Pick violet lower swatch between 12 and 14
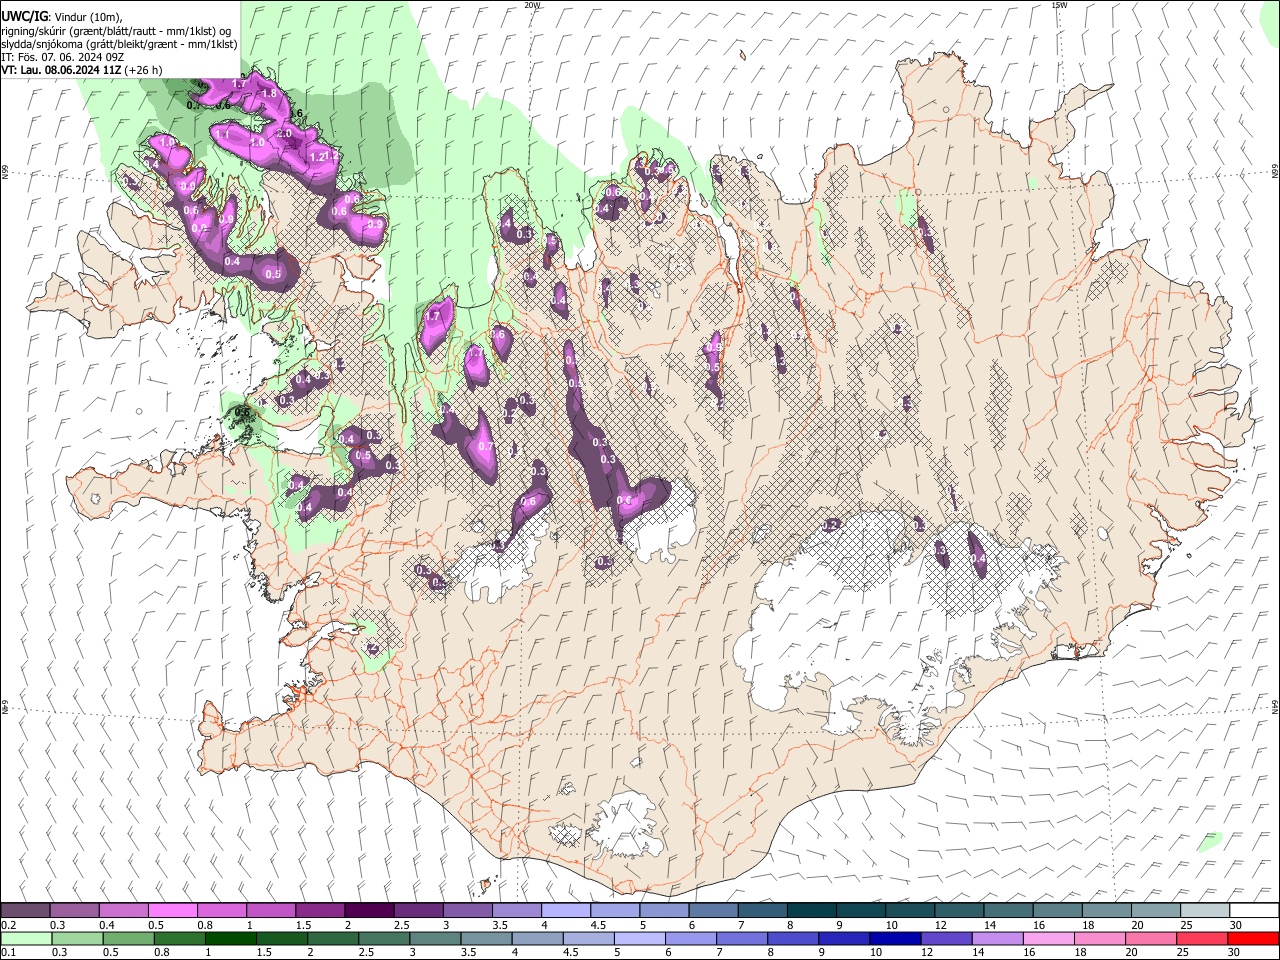Image resolution: width=1280 pixels, height=960 pixels. coord(946,938)
